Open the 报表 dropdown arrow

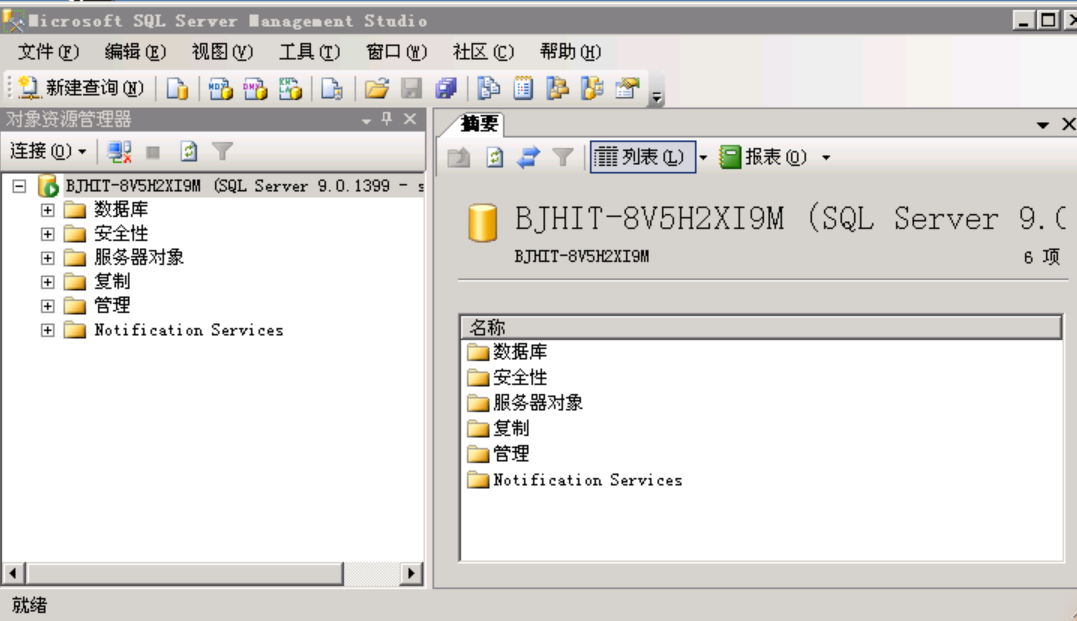826,157
